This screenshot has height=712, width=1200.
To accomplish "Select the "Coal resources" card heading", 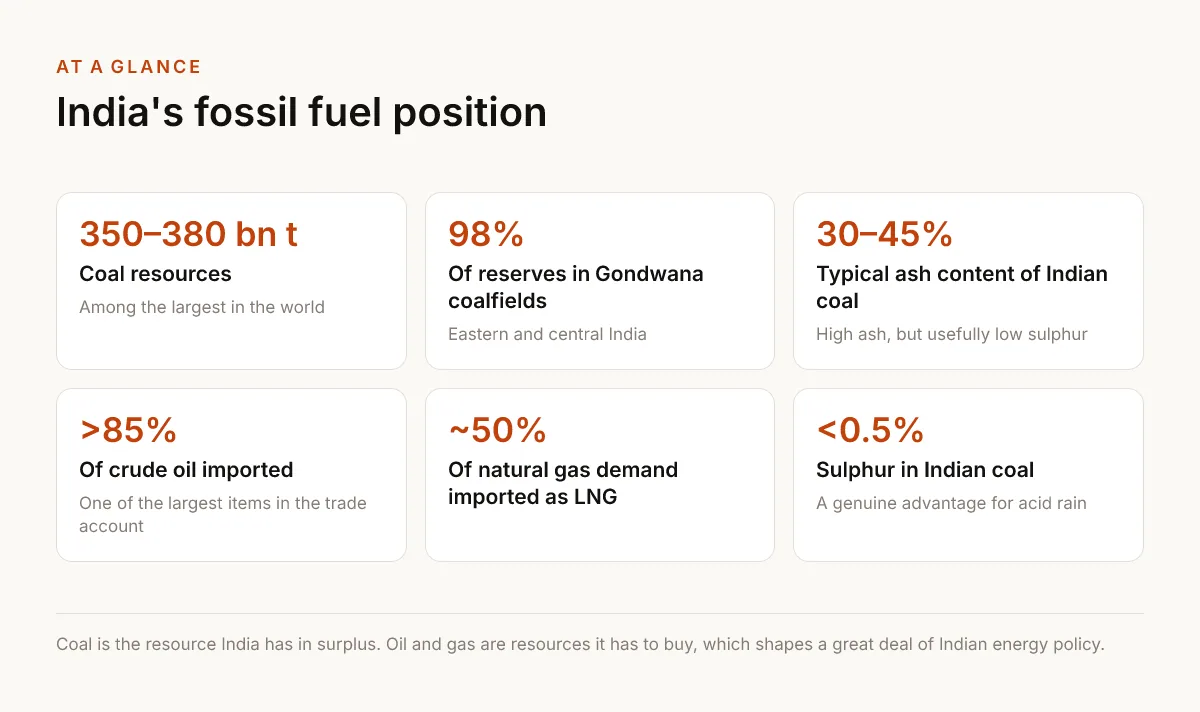I will (155, 274).
